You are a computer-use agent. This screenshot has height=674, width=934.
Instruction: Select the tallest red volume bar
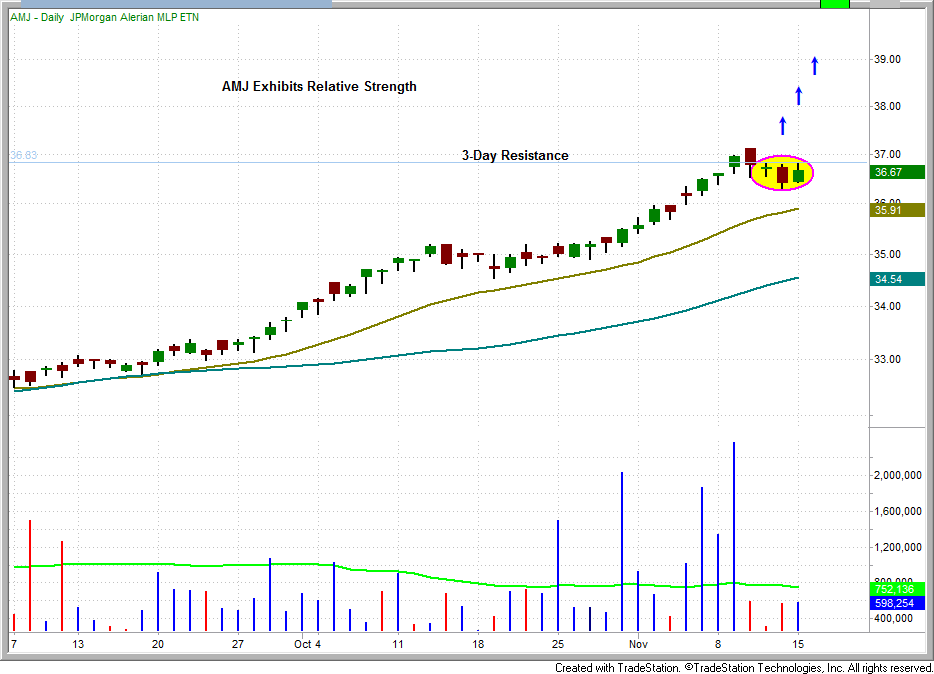30,575
